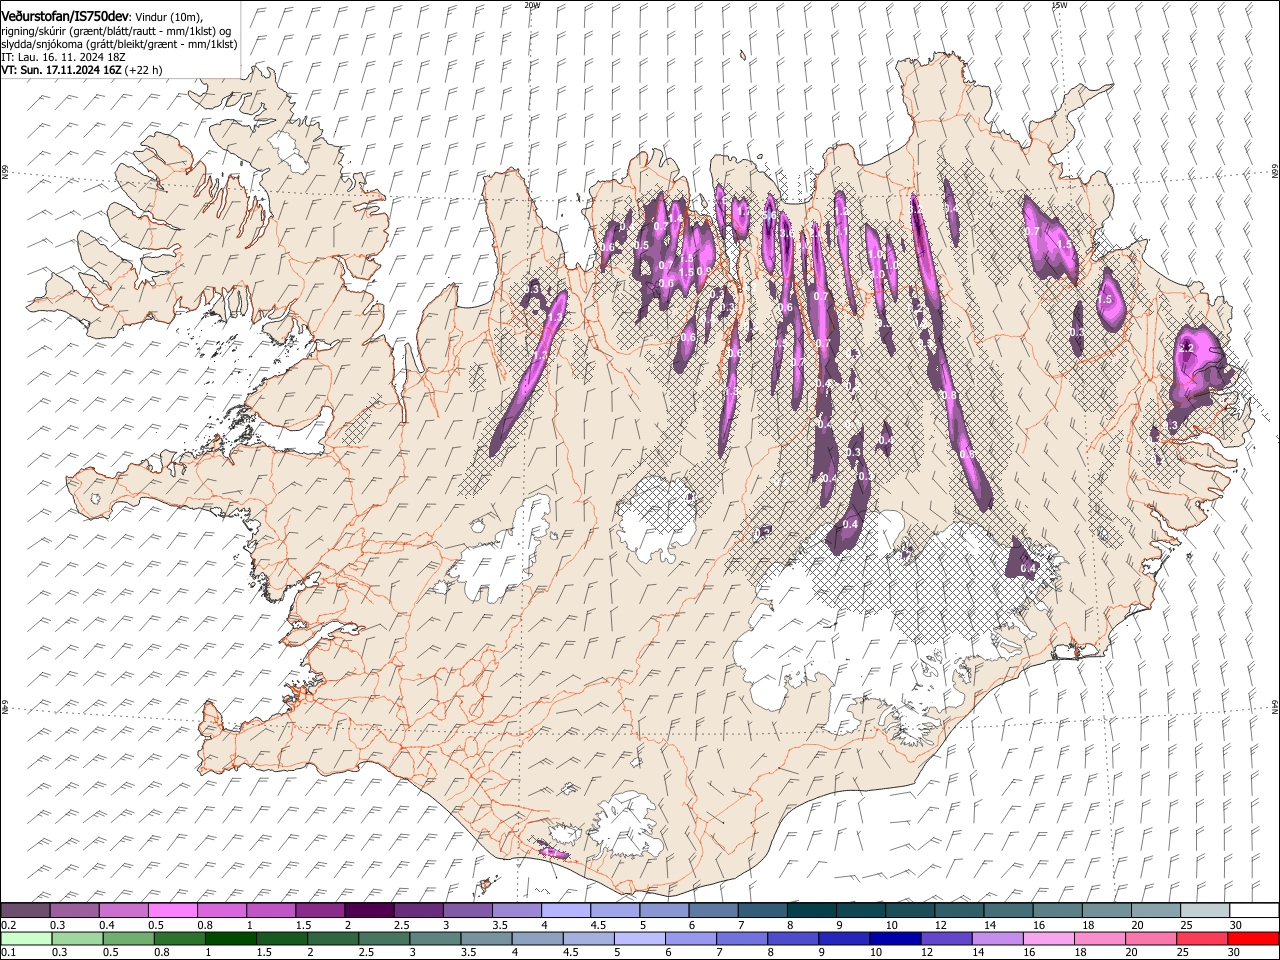Select the palest green 0.1–0.3 swatch in the lower legend
The image size is (1280, 960).
coord(26,938)
